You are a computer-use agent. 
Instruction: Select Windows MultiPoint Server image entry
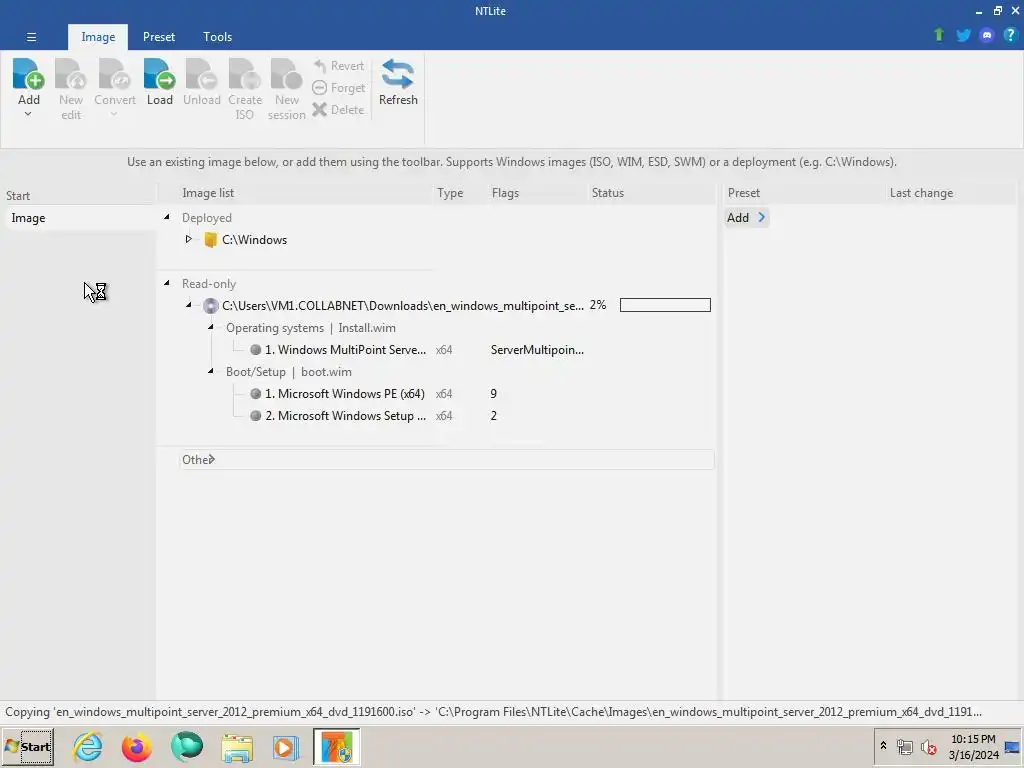tap(345, 350)
